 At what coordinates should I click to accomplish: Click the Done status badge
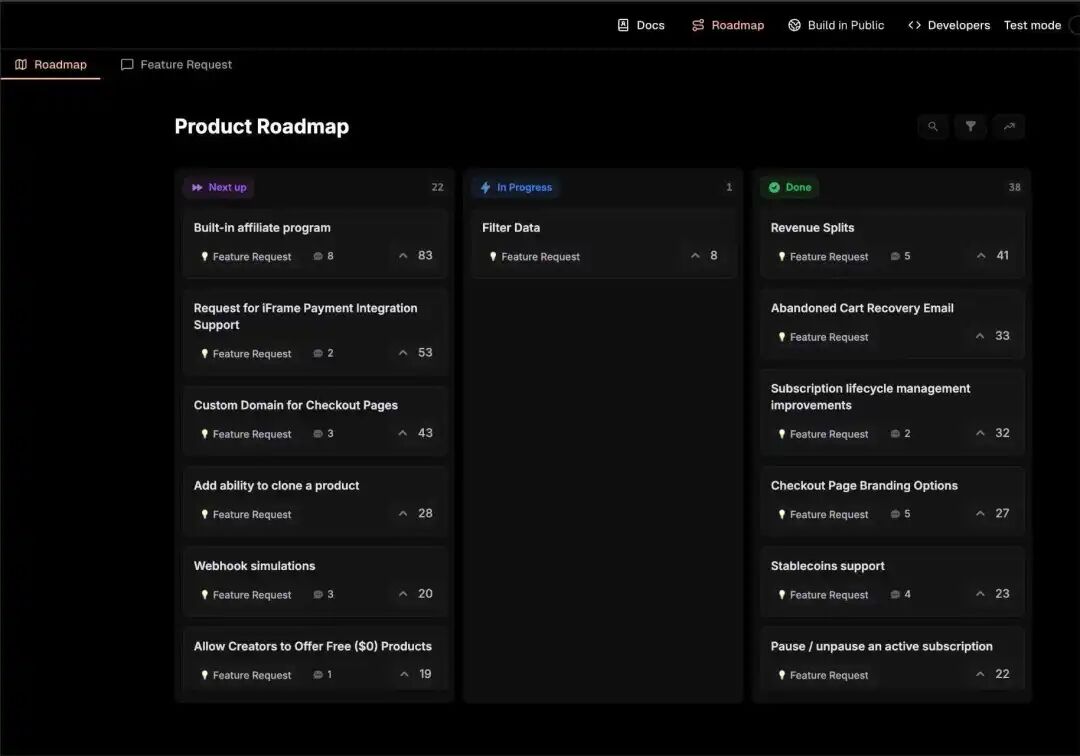tap(790, 187)
